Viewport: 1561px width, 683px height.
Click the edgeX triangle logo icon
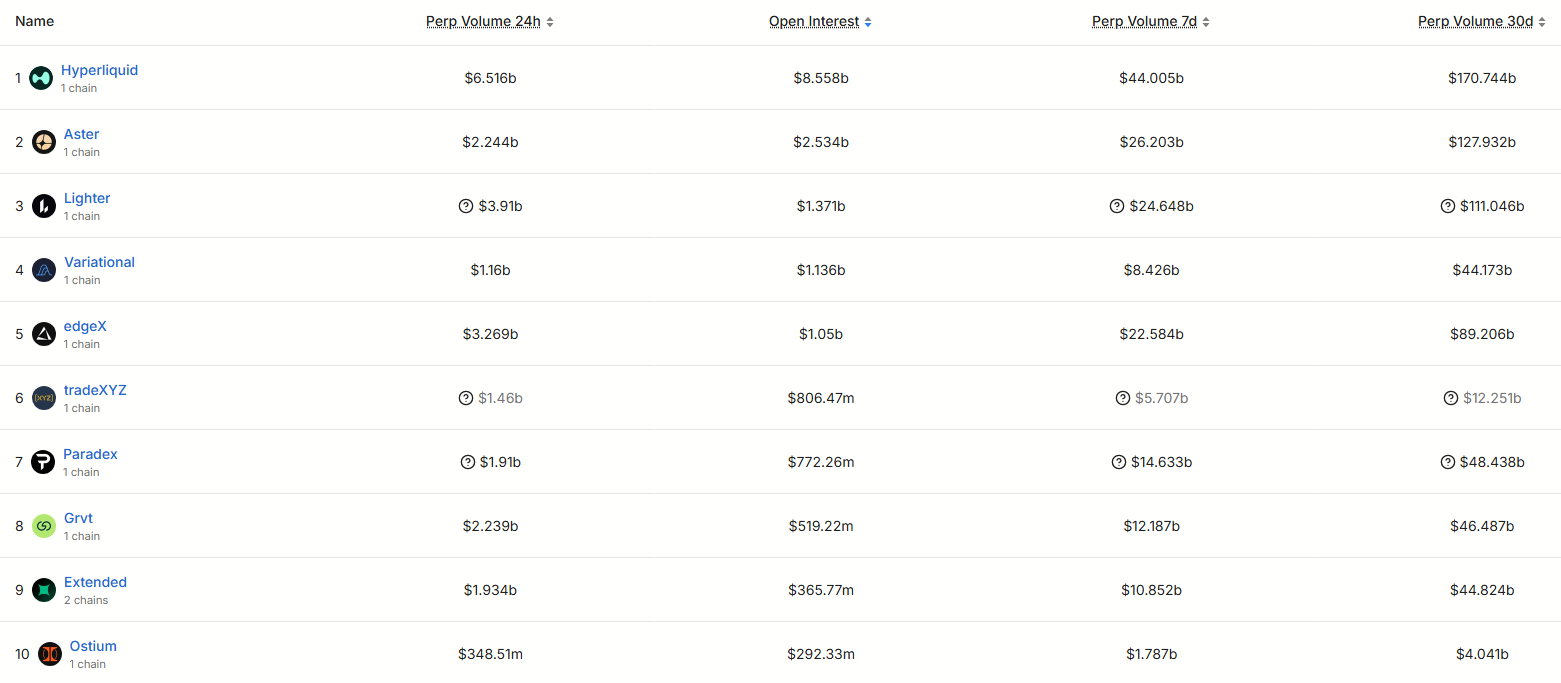[44, 334]
